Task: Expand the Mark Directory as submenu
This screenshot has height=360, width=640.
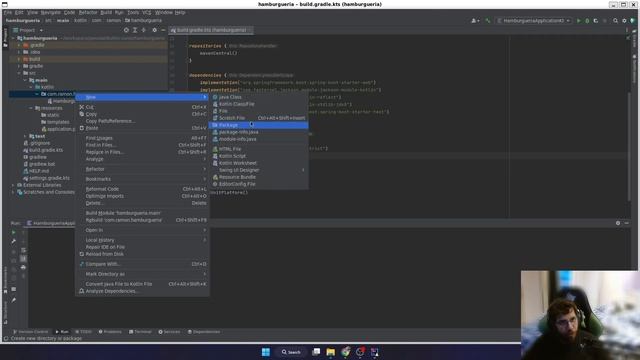Action: click(x=142, y=274)
